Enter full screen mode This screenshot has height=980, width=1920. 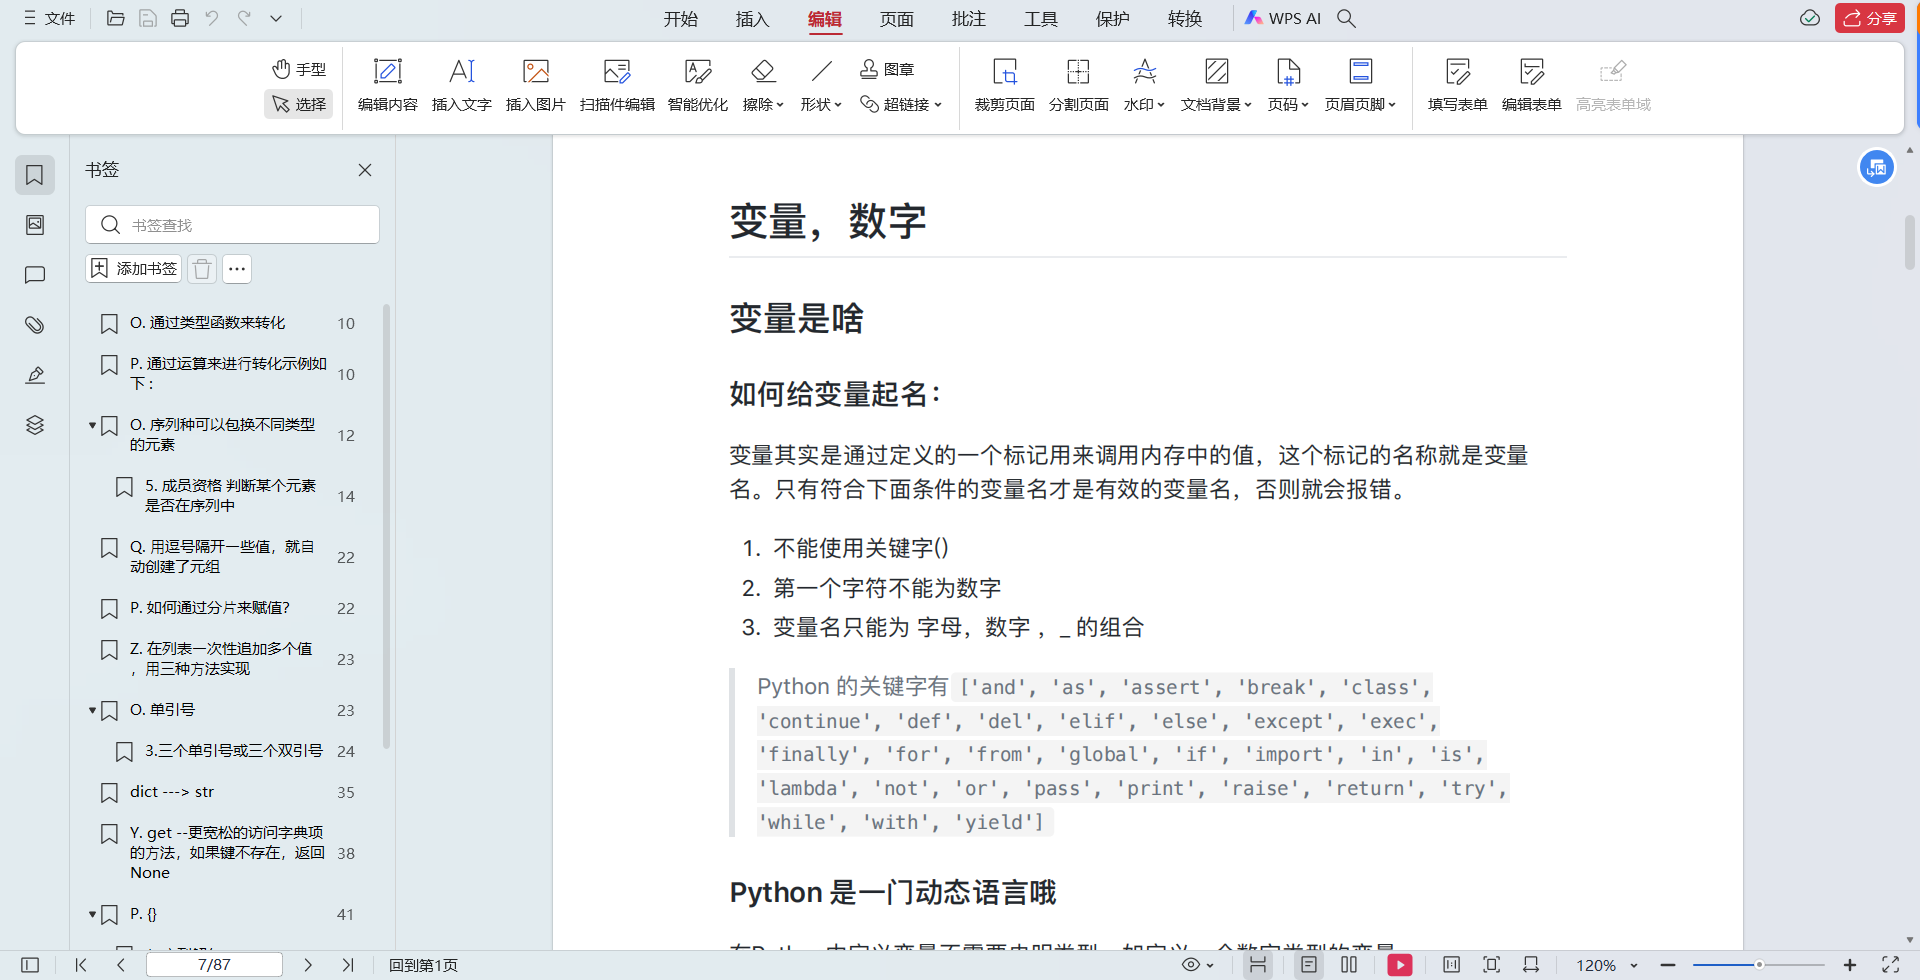tap(1890, 965)
